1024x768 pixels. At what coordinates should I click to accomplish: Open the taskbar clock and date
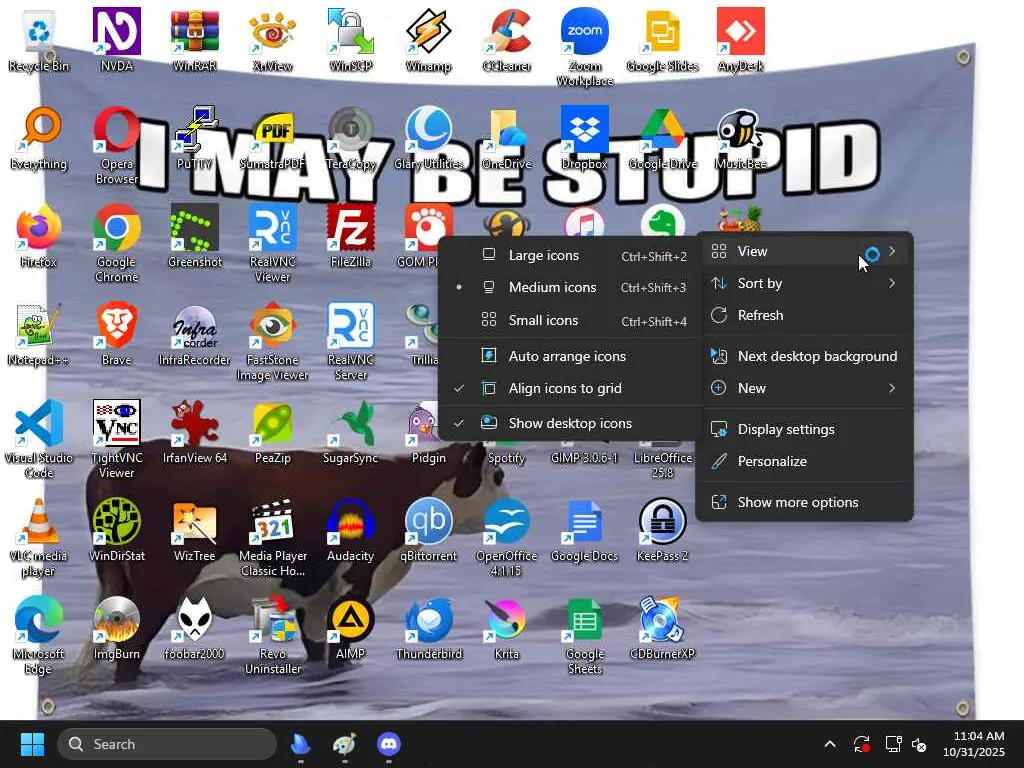coord(973,744)
